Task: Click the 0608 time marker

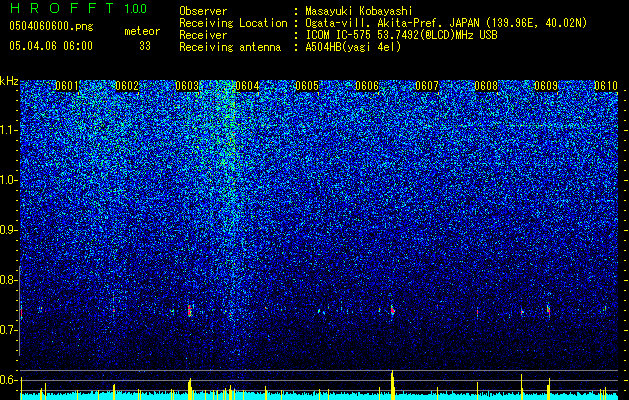Action: pyautogui.click(x=486, y=86)
